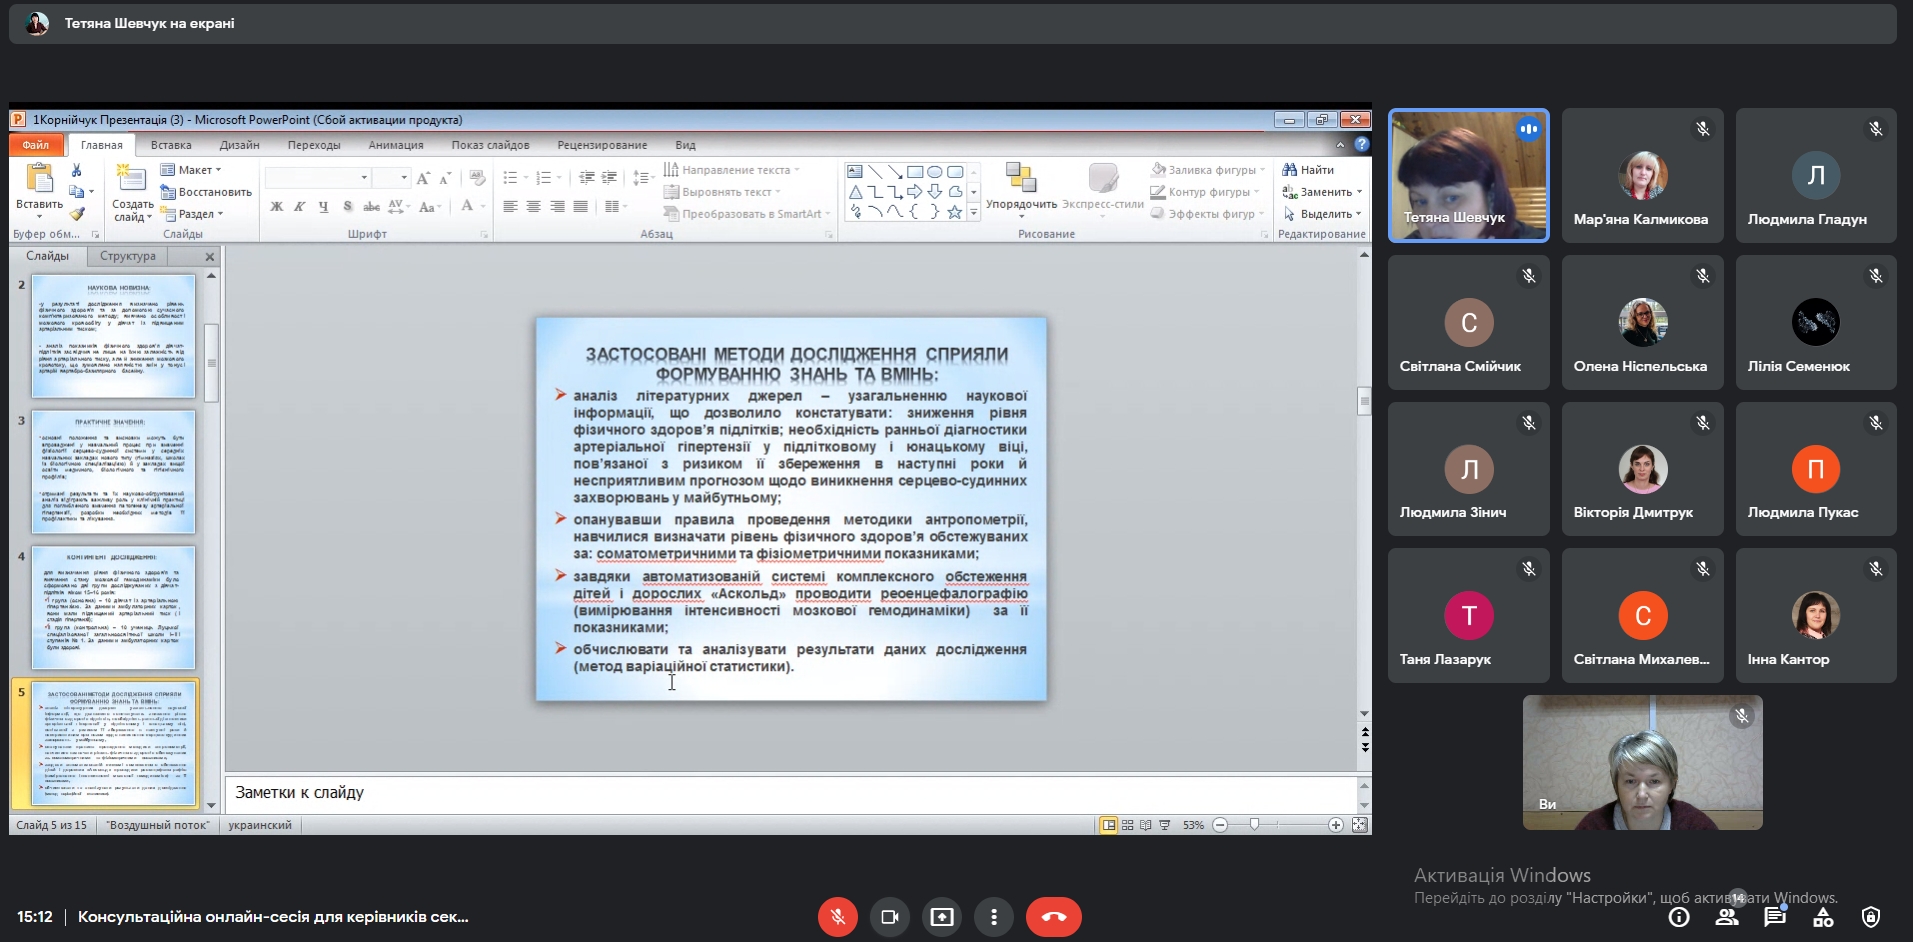Toggle bold formatting in Шрифт group
The width and height of the screenshot is (1913, 942).
tap(277, 207)
